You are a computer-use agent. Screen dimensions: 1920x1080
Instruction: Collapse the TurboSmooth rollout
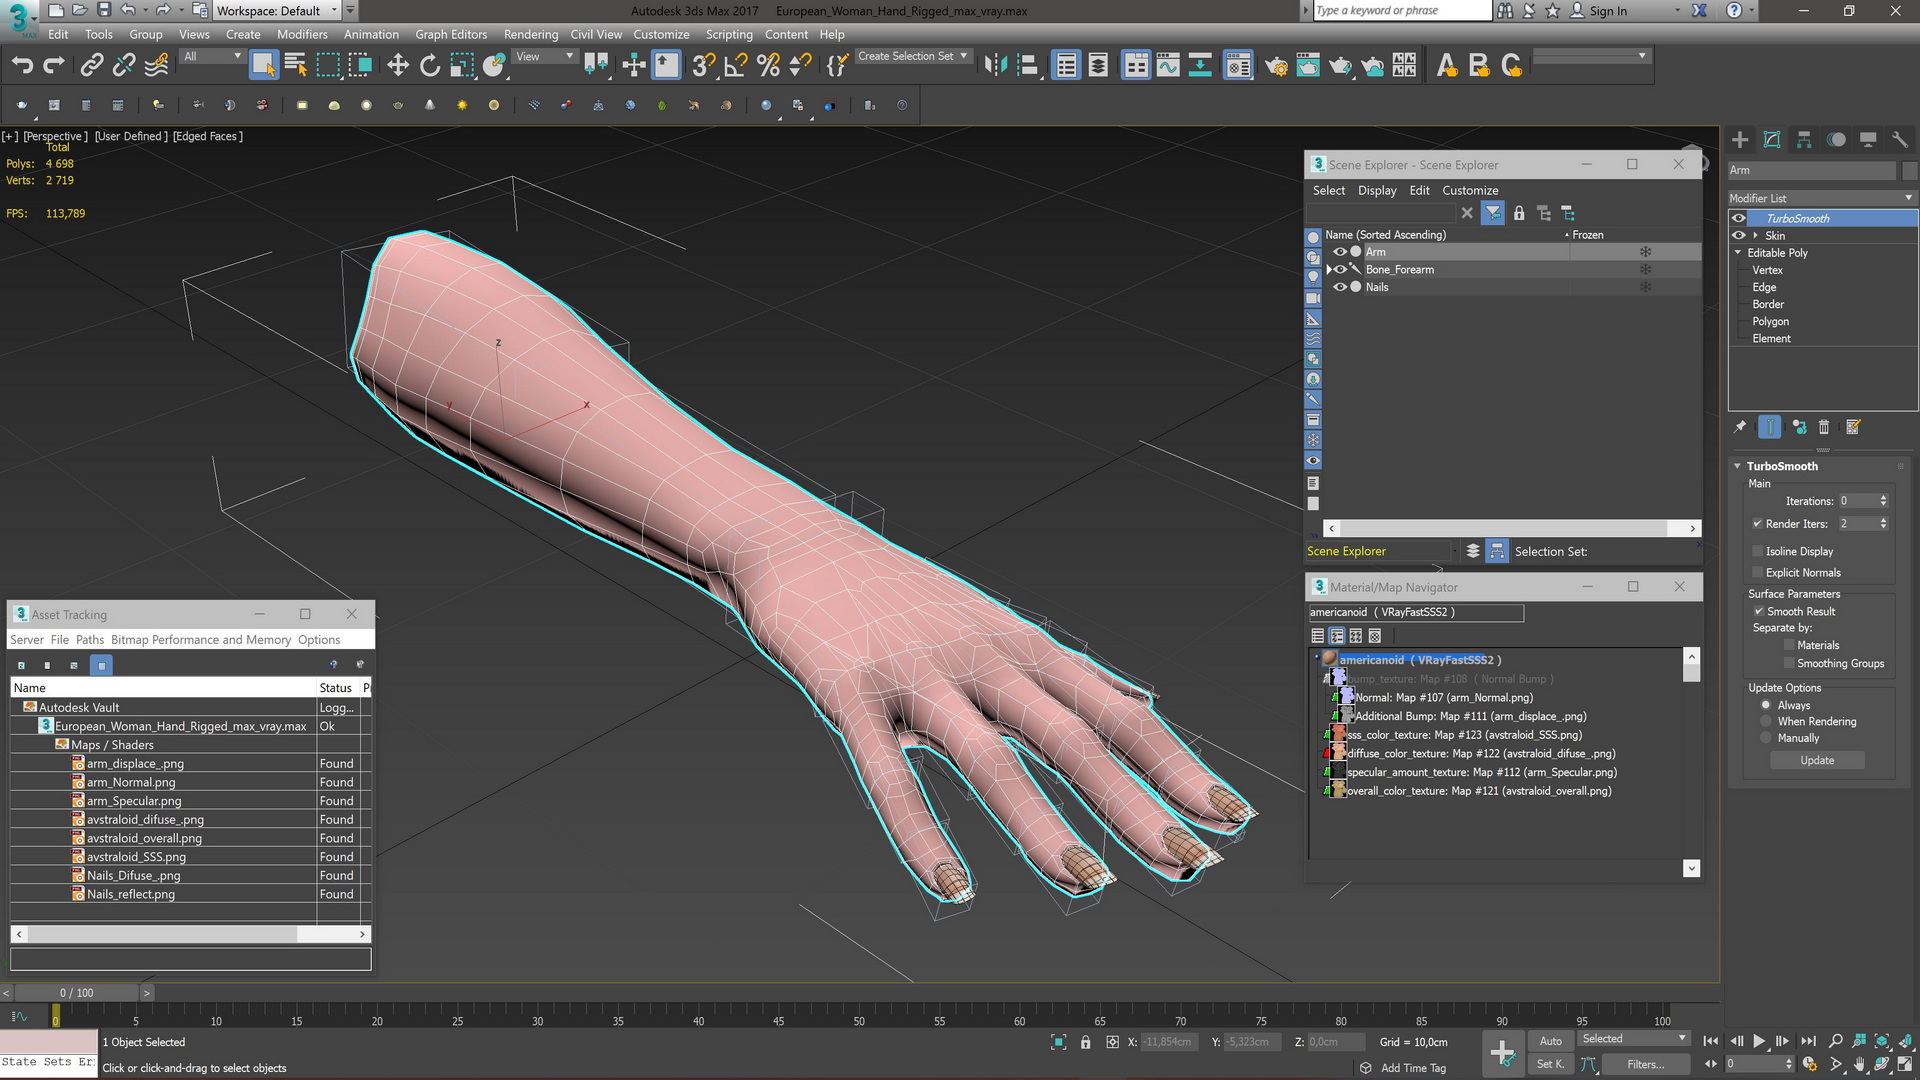tap(1737, 466)
